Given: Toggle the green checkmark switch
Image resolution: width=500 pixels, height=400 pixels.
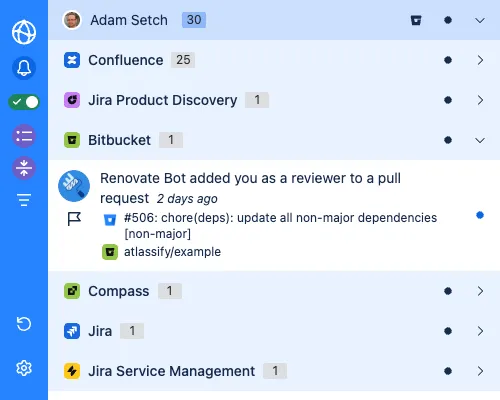Looking at the screenshot, I should tap(24, 102).
